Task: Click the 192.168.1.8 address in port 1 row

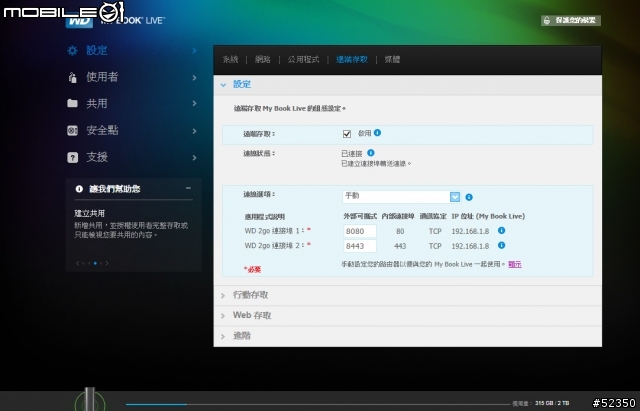Action: (470, 231)
